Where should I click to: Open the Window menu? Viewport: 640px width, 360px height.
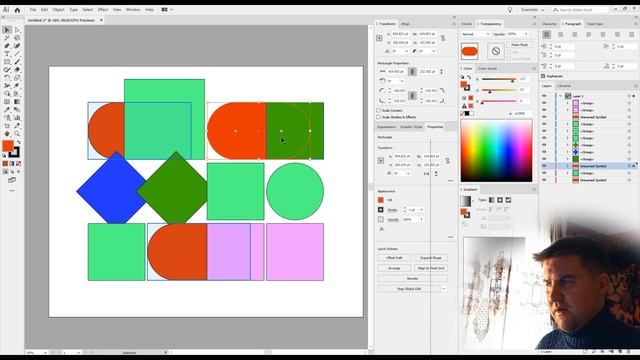133,10
